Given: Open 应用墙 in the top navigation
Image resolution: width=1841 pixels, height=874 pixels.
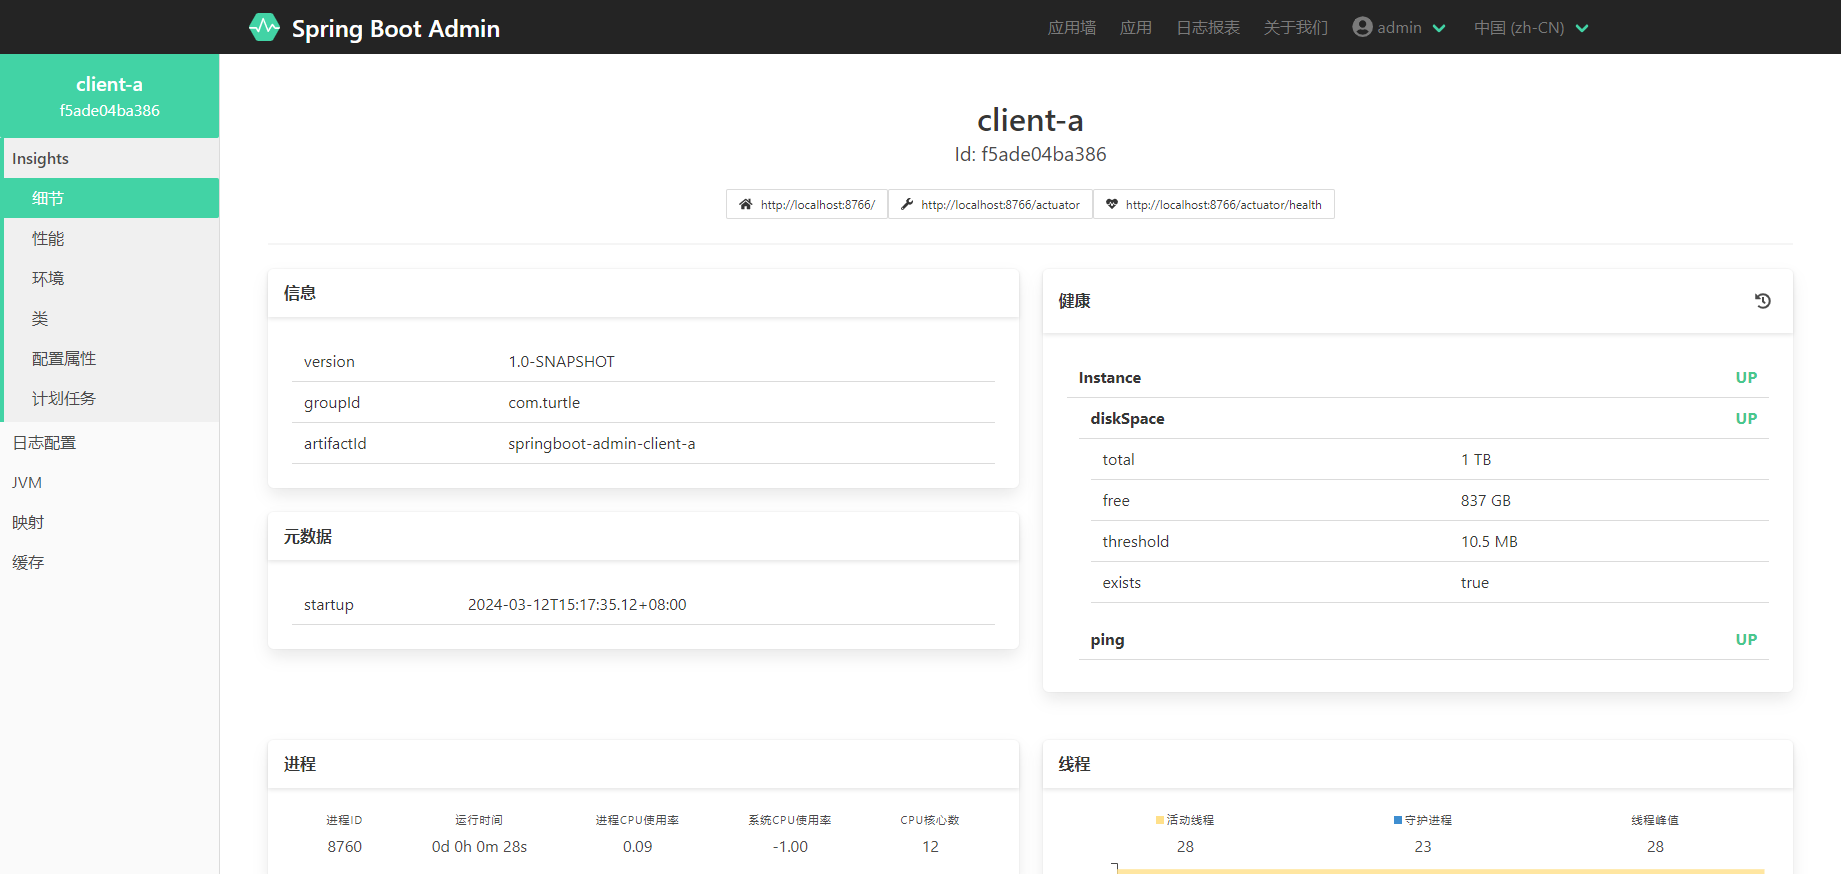Looking at the screenshot, I should coord(1072,28).
